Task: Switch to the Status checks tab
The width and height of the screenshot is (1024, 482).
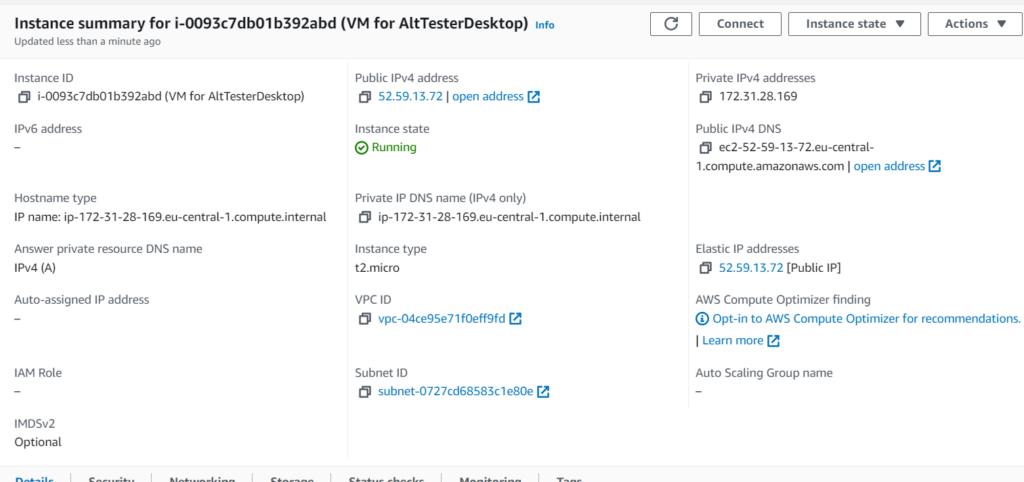Action: click(387, 479)
